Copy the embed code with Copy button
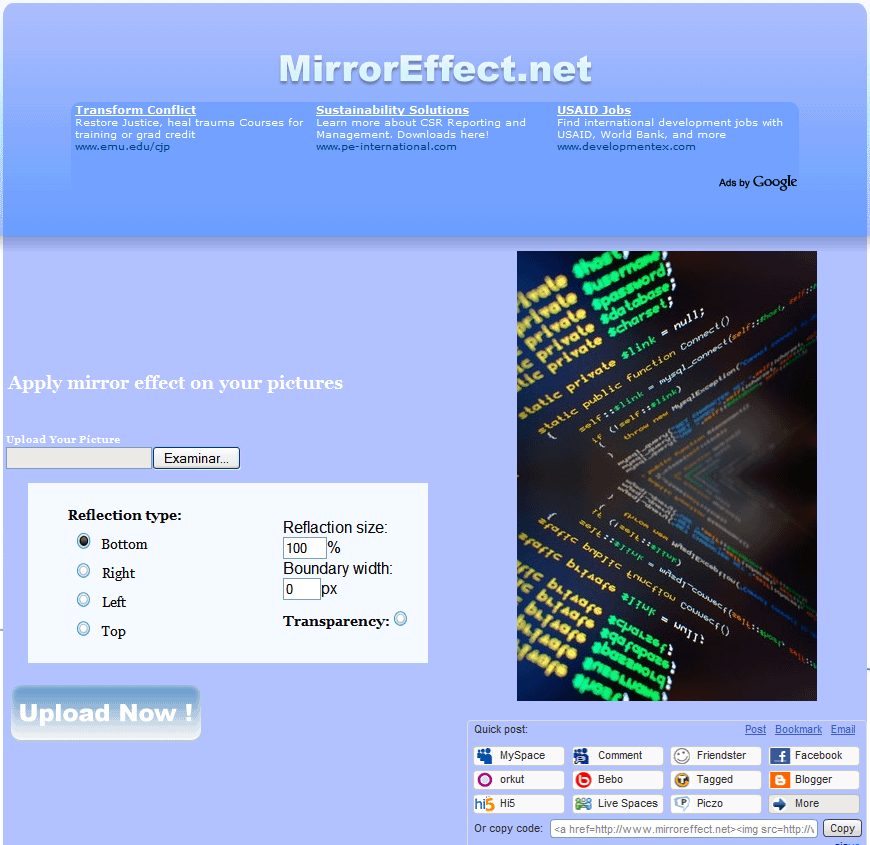The height and width of the screenshot is (845, 870). point(842,828)
